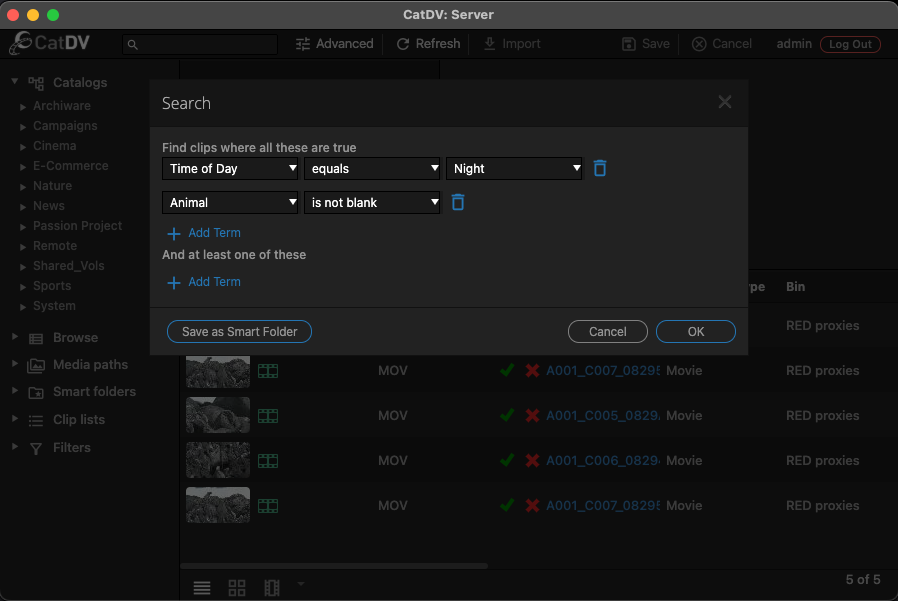898x601 pixels.
Task: Click the Browse sidebar icon
Action: click(x=36, y=339)
